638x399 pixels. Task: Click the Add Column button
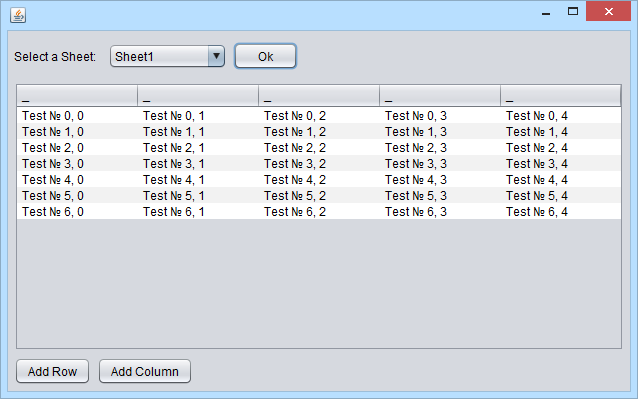(145, 371)
